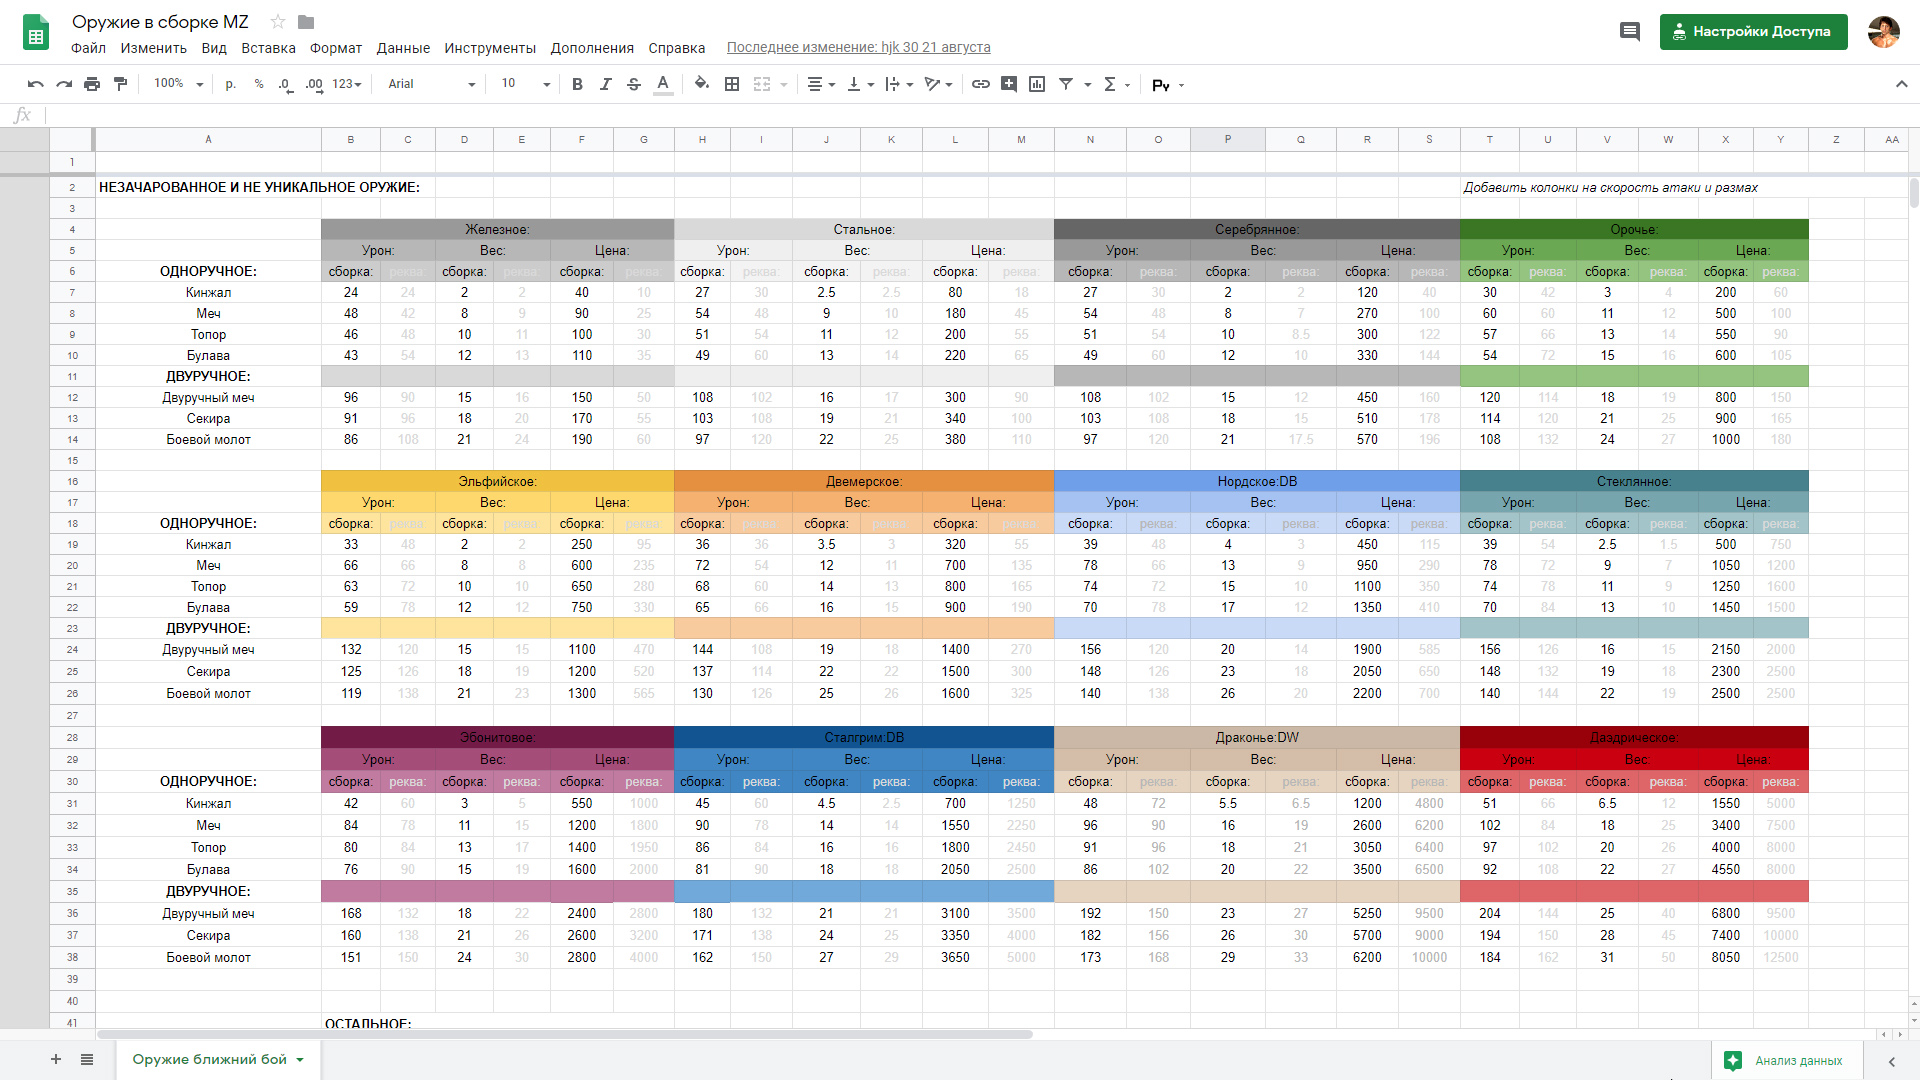
Task: Open the Данные menu
Action: pos(403,48)
